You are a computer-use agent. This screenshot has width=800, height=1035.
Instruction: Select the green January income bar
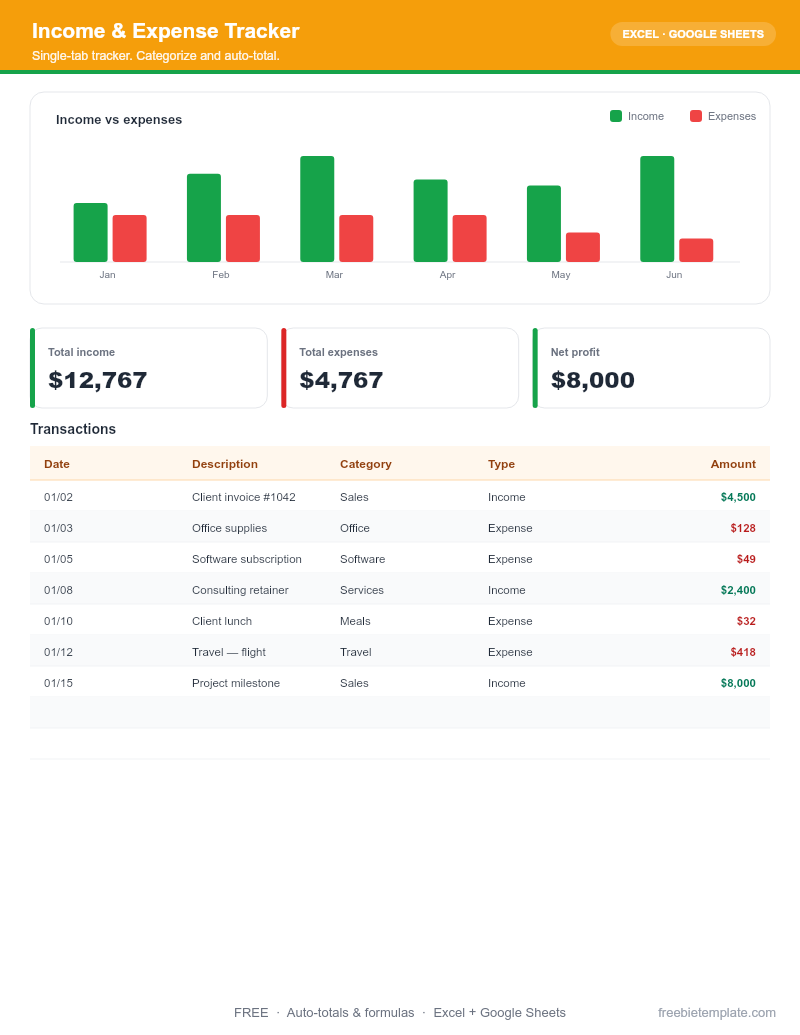pos(90,232)
